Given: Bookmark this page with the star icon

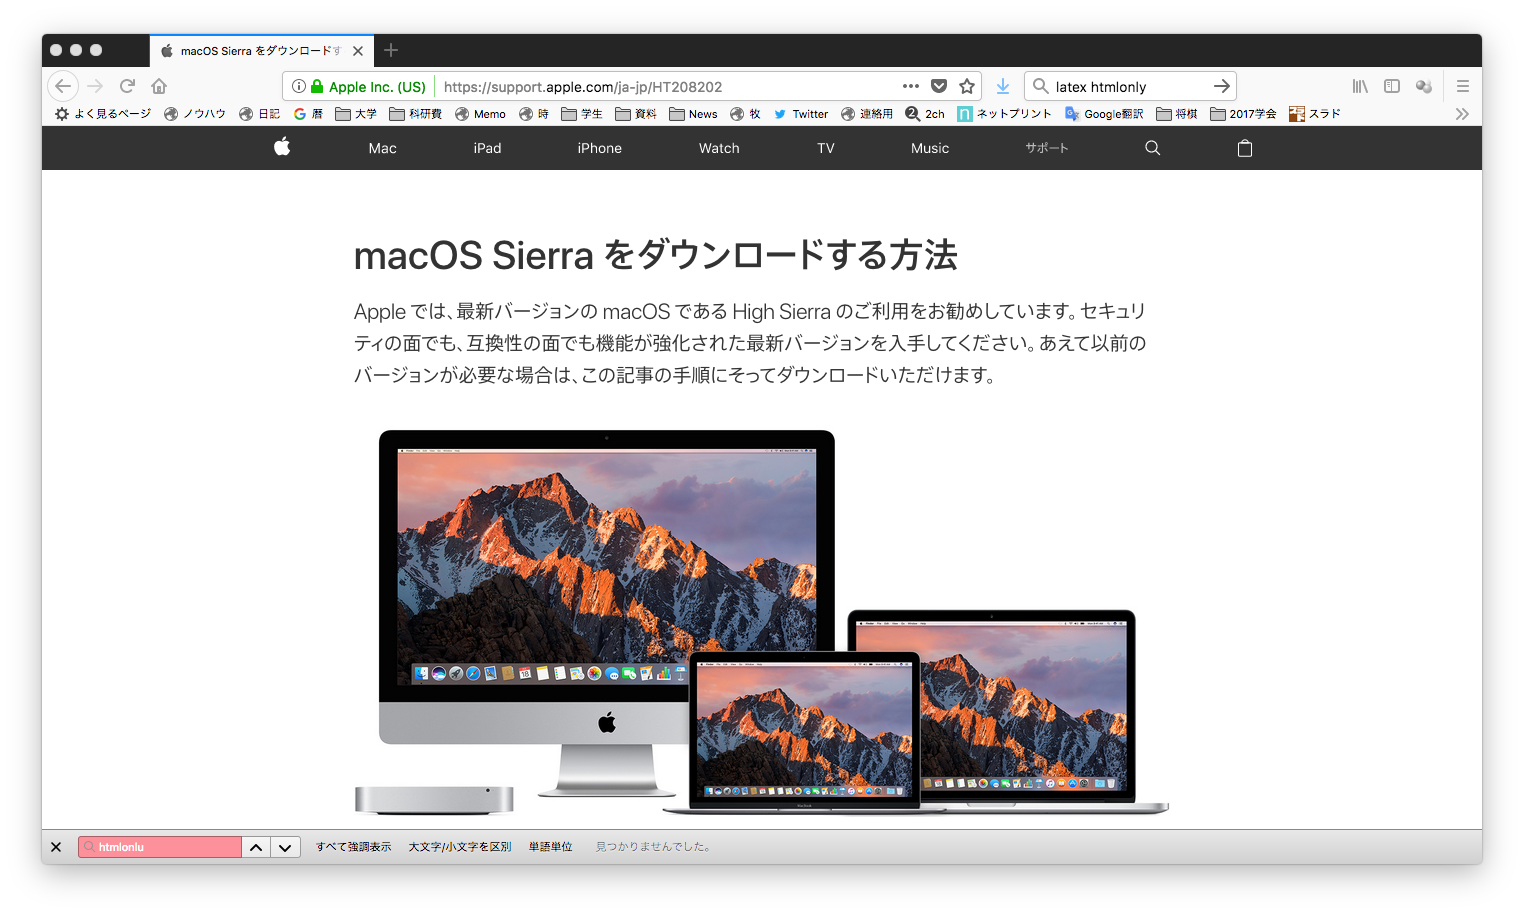Looking at the screenshot, I should (967, 86).
